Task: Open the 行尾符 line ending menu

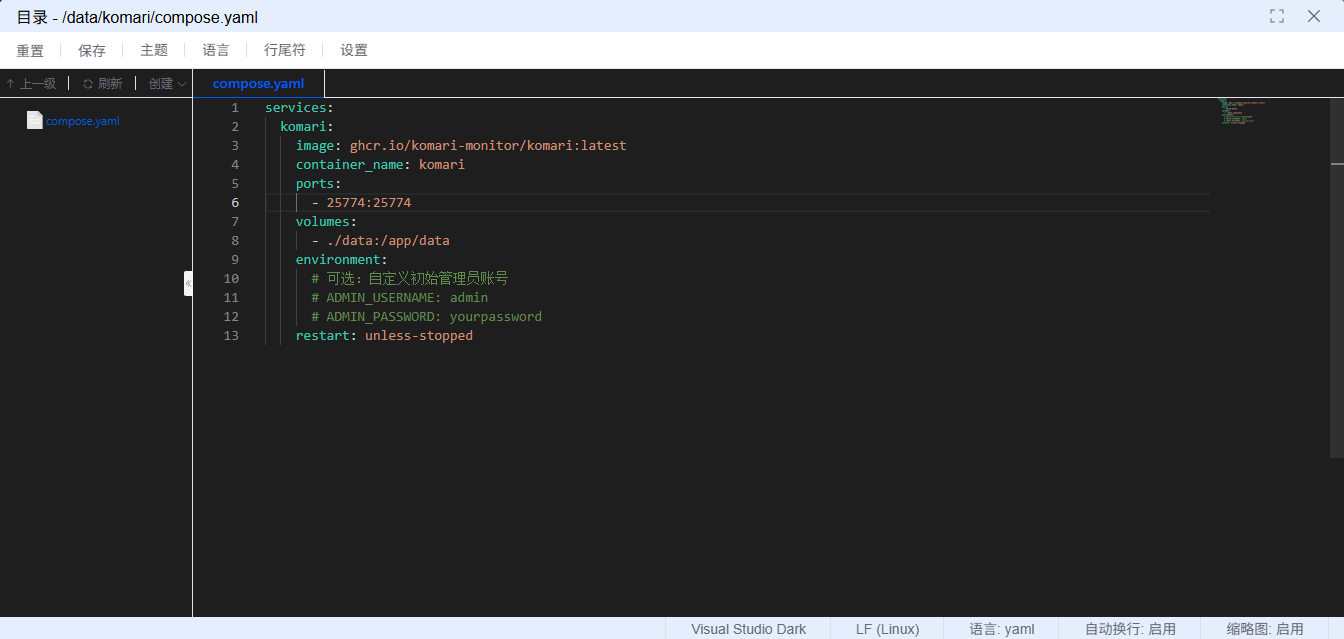Action: pyautogui.click(x=285, y=50)
